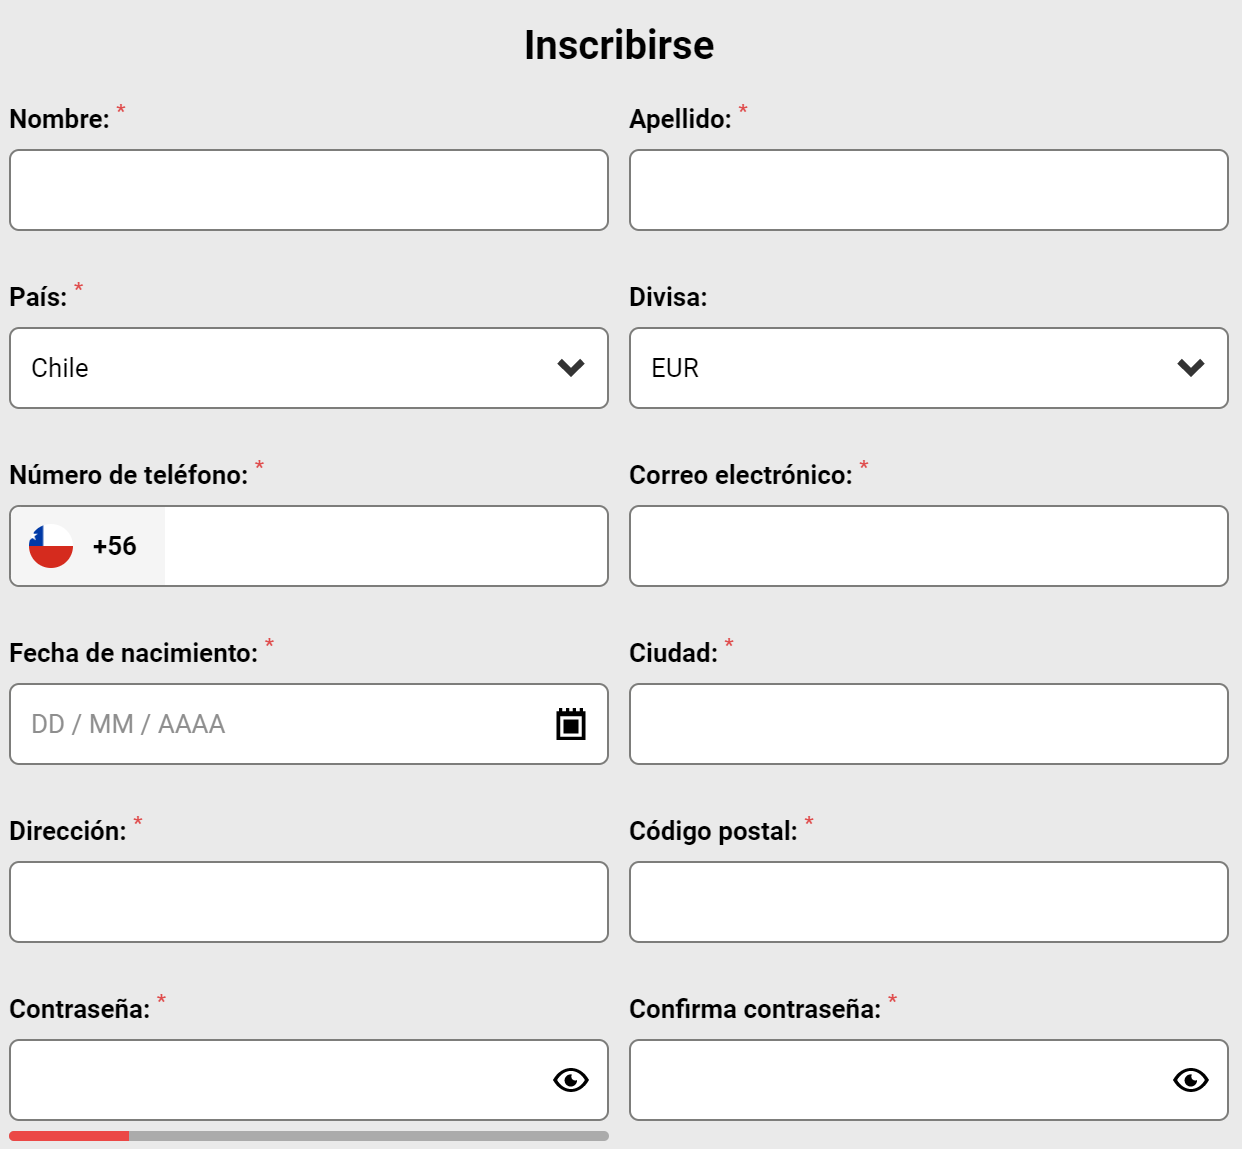Click the password strength indicator bar
The image size is (1242, 1149).
309,1136
